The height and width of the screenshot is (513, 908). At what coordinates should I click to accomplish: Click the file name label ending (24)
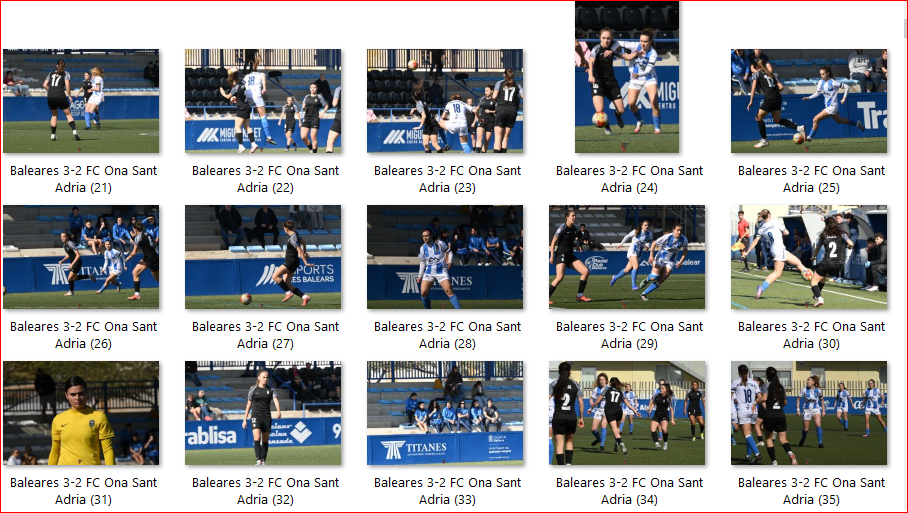(x=629, y=179)
